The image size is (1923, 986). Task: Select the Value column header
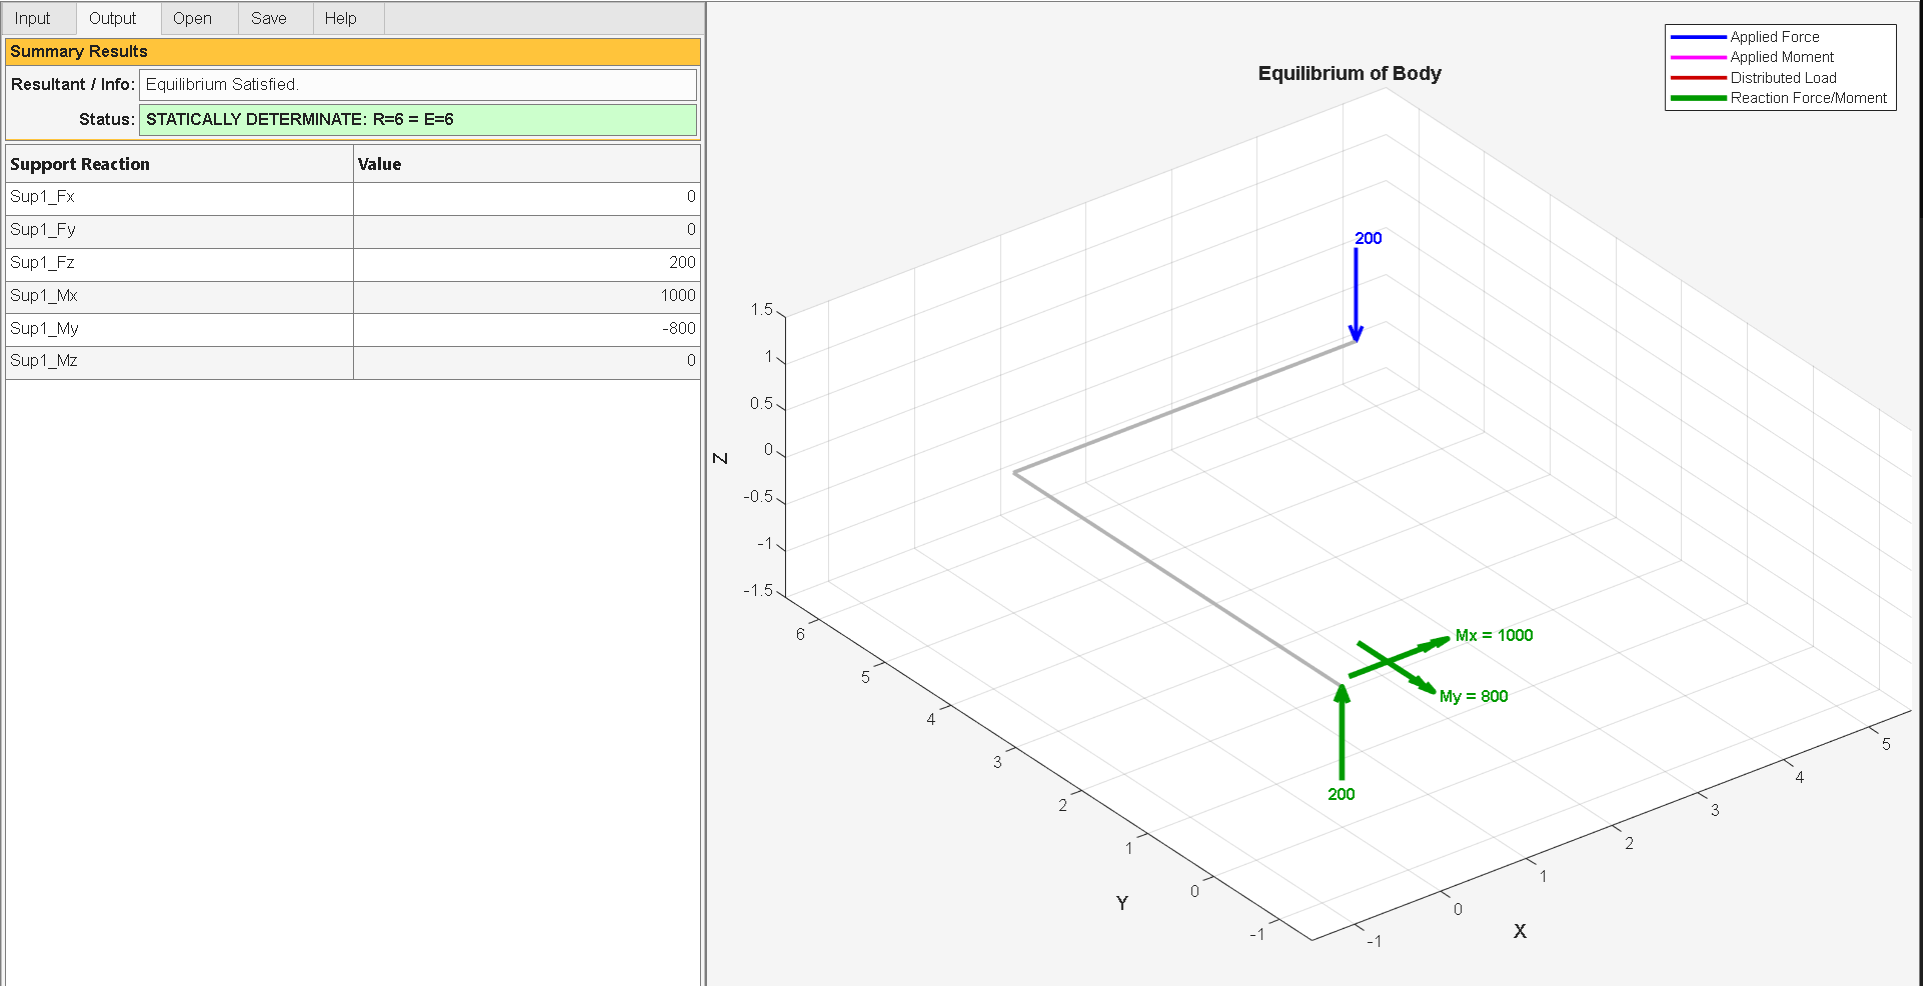coord(527,164)
